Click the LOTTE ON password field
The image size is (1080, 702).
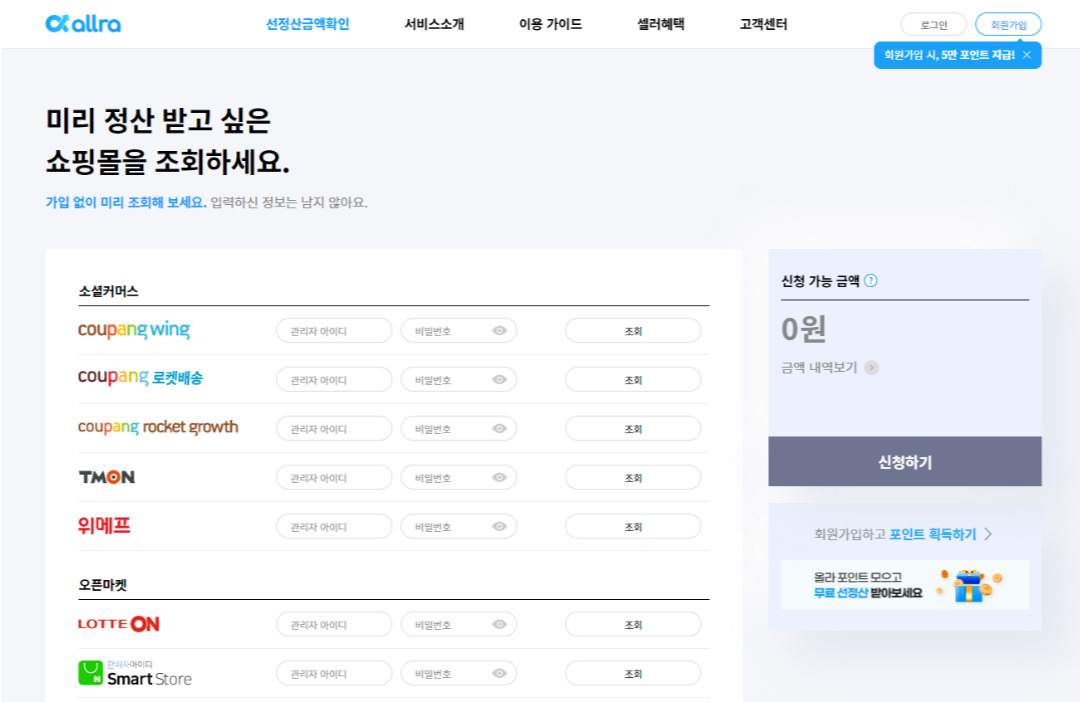(x=459, y=624)
